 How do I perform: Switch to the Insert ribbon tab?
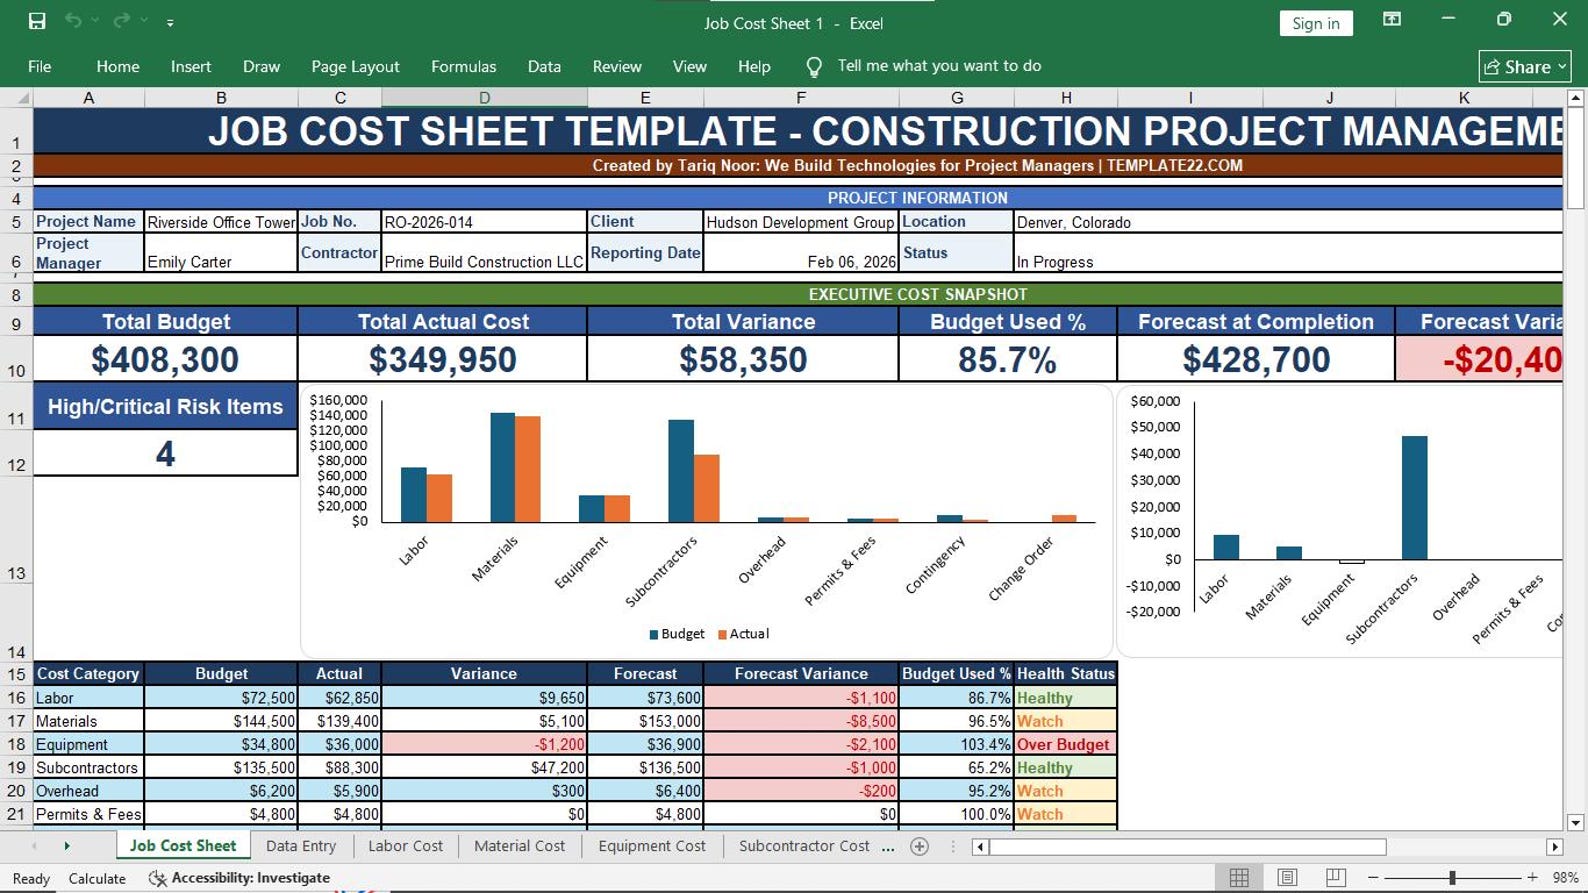pyautogui.click(x=191, y=66)
